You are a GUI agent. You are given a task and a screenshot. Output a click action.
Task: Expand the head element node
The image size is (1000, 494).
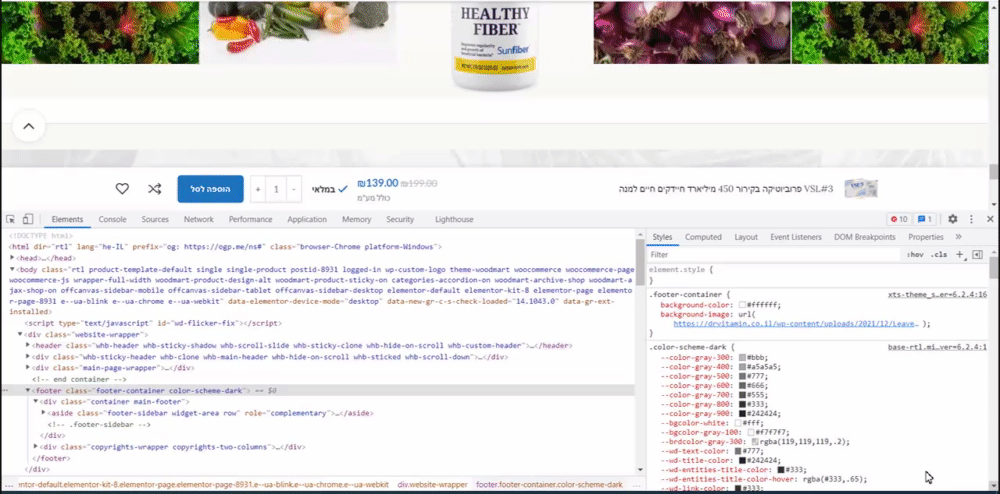12,258
